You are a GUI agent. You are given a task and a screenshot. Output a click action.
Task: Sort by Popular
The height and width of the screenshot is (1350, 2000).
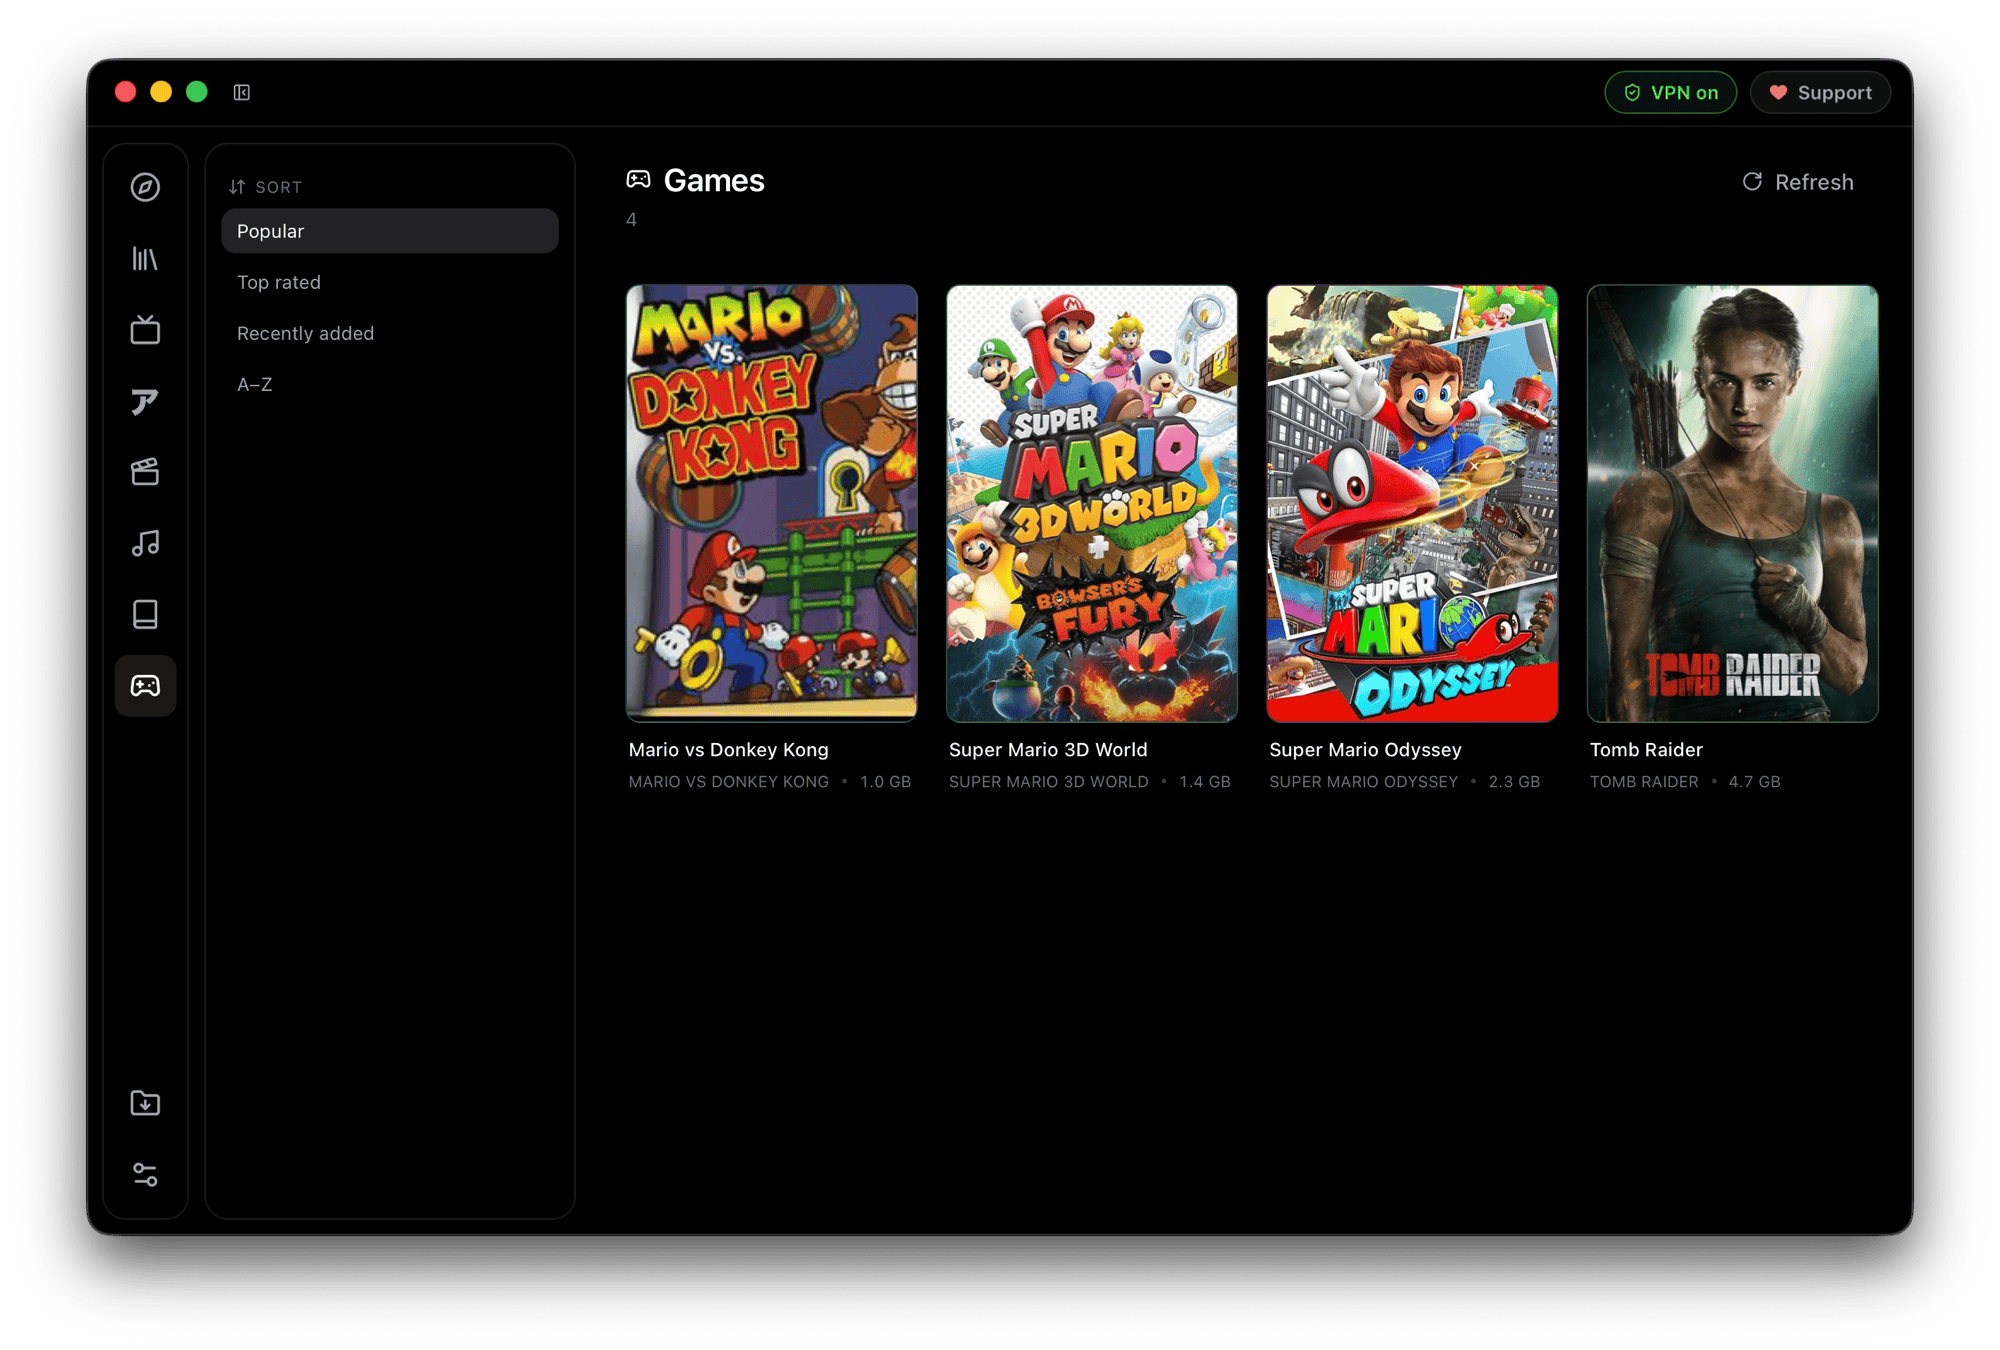390,231
